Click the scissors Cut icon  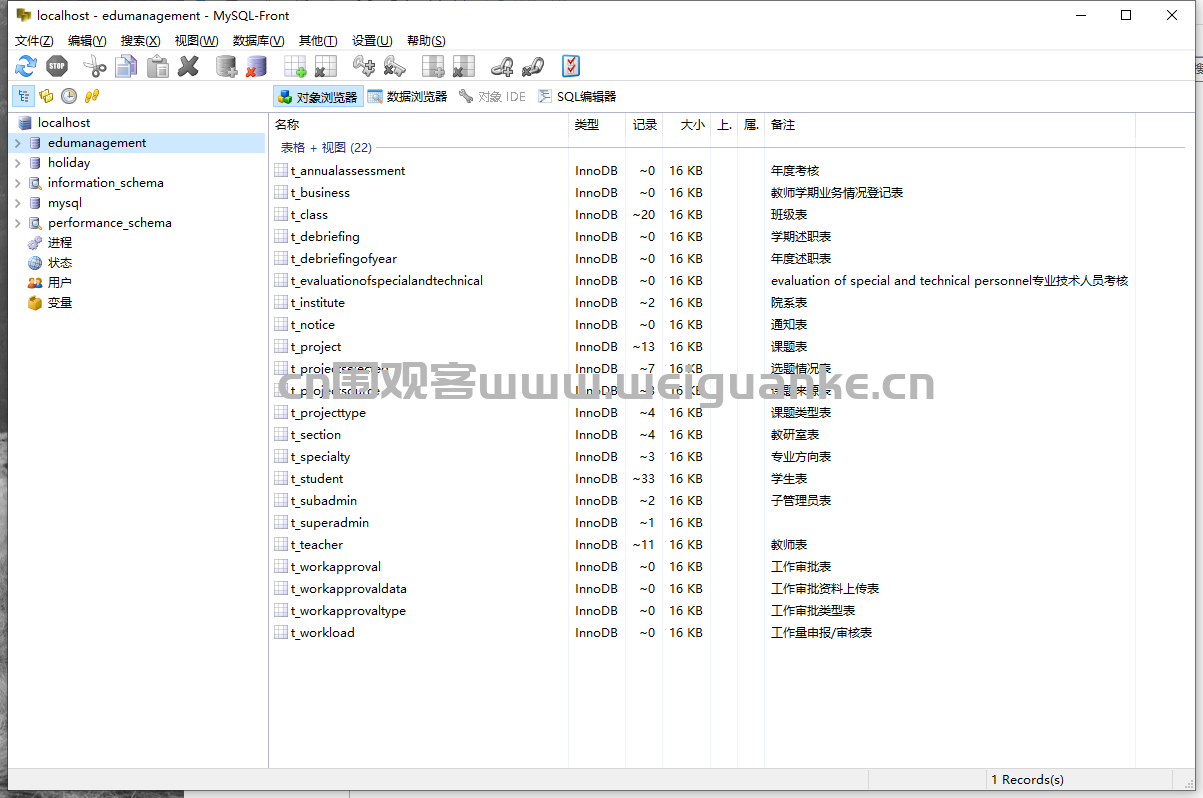point(95,66)
